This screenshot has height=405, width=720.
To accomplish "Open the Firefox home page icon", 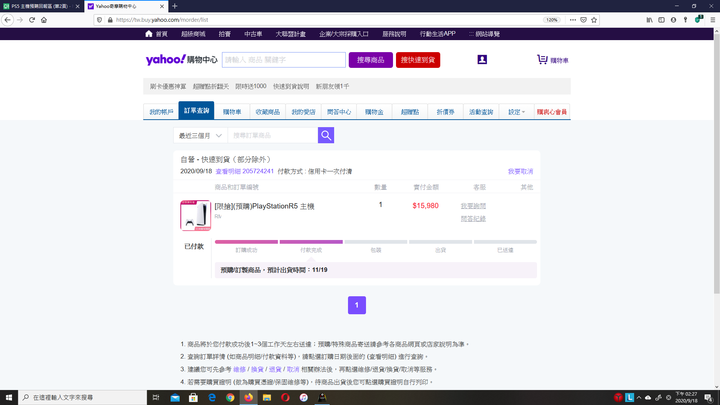I will coord(44,20).
